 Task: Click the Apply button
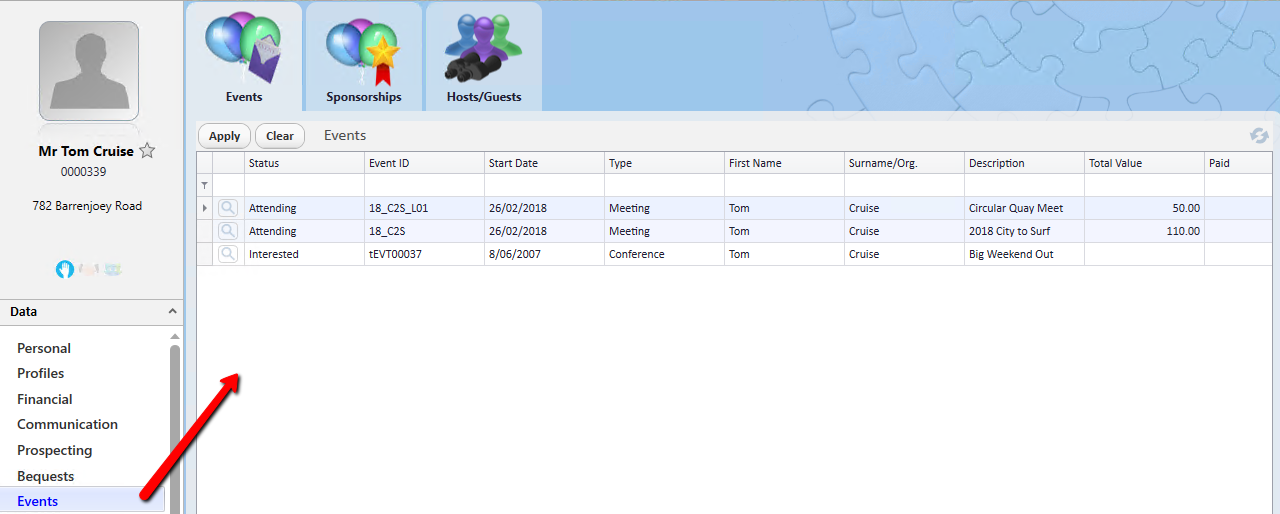pyautogui.click(x=224, y=136)
